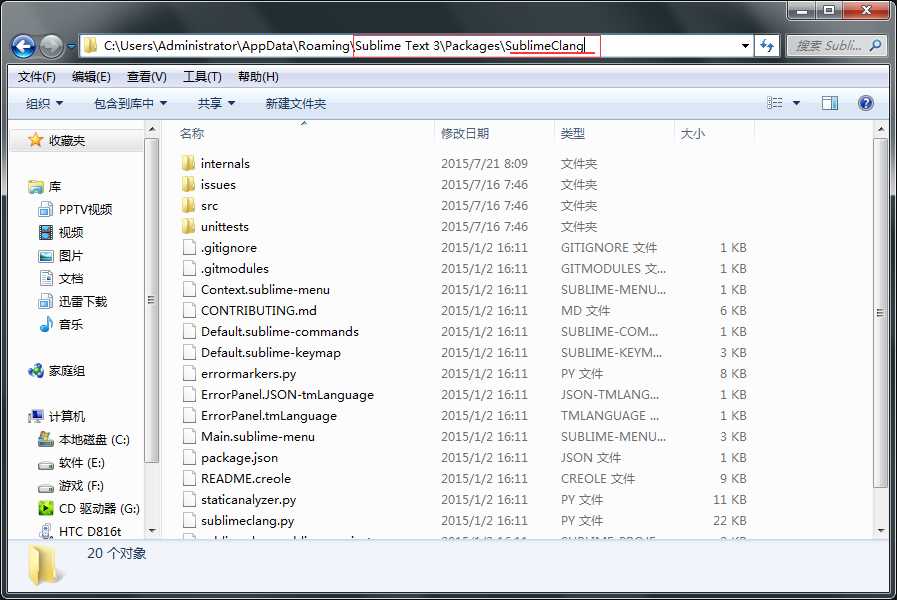Viewport: 897px width, 600px height.
Task: Open the 编辑(E) menu
Action: tap(91, 77)
